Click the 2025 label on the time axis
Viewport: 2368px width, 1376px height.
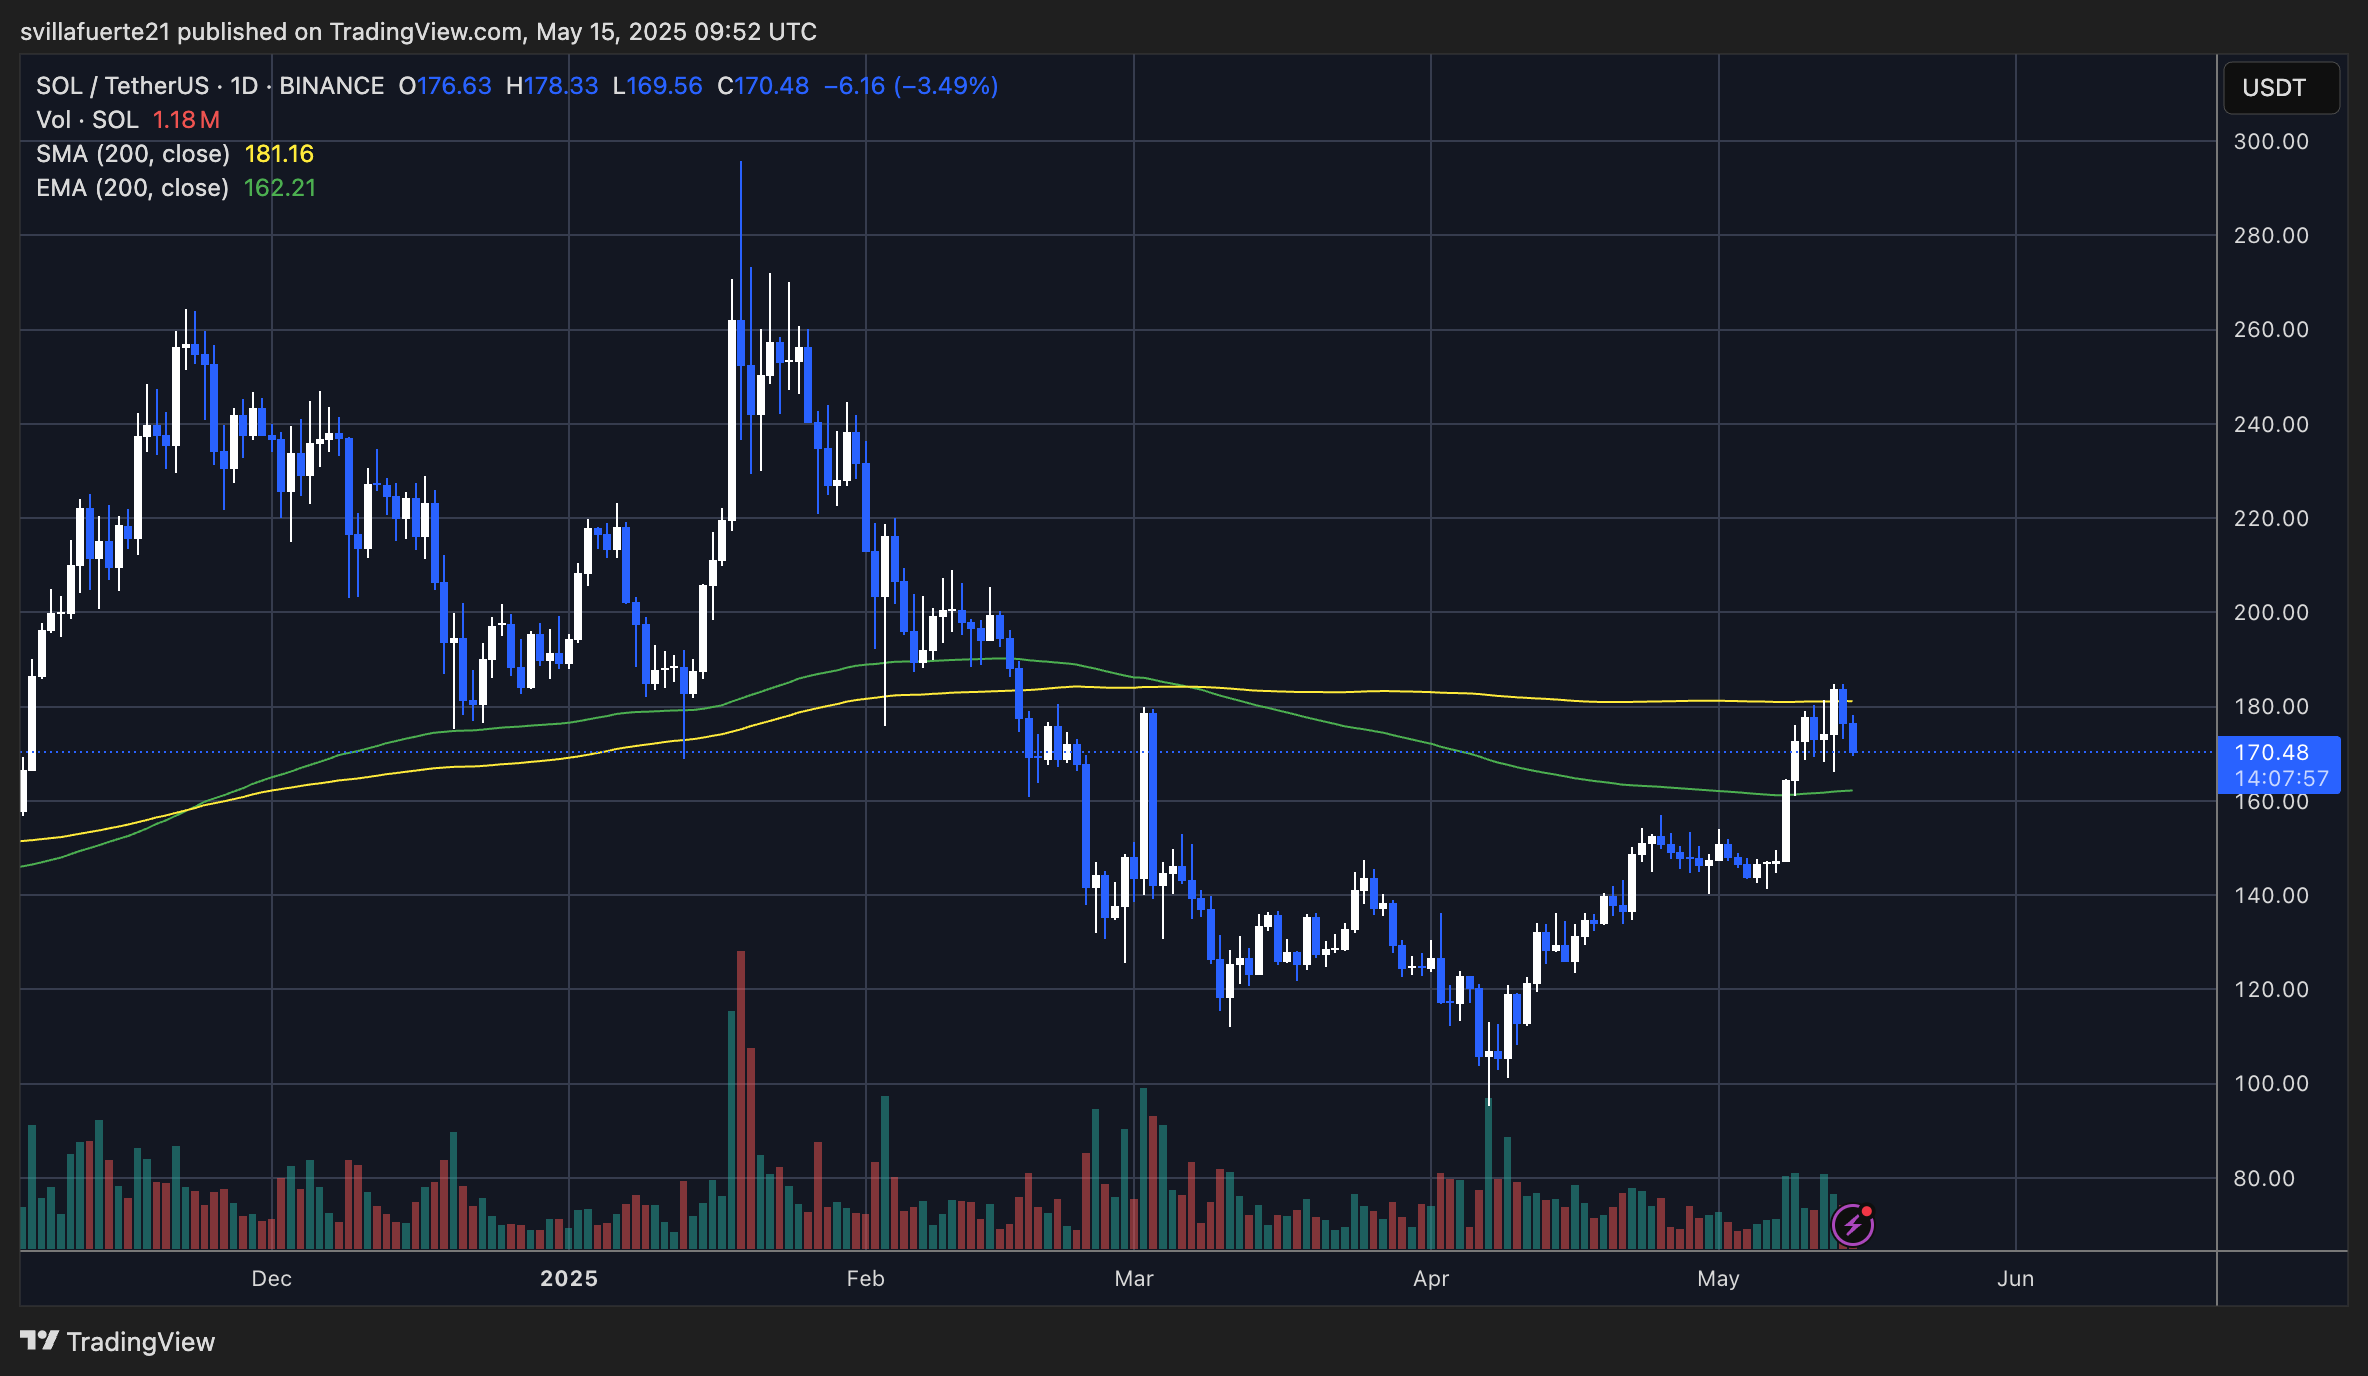569,1278
